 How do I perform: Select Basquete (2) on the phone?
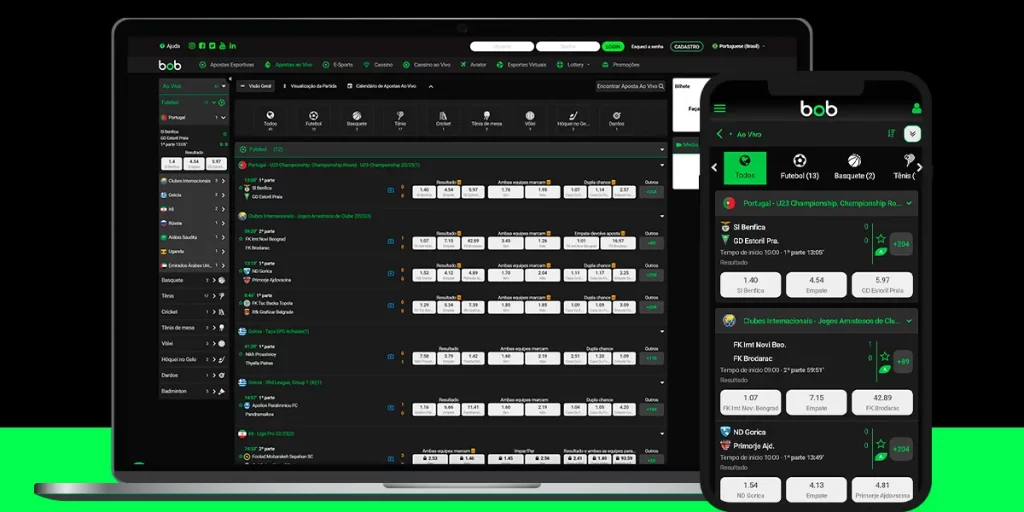pos(854,167)
